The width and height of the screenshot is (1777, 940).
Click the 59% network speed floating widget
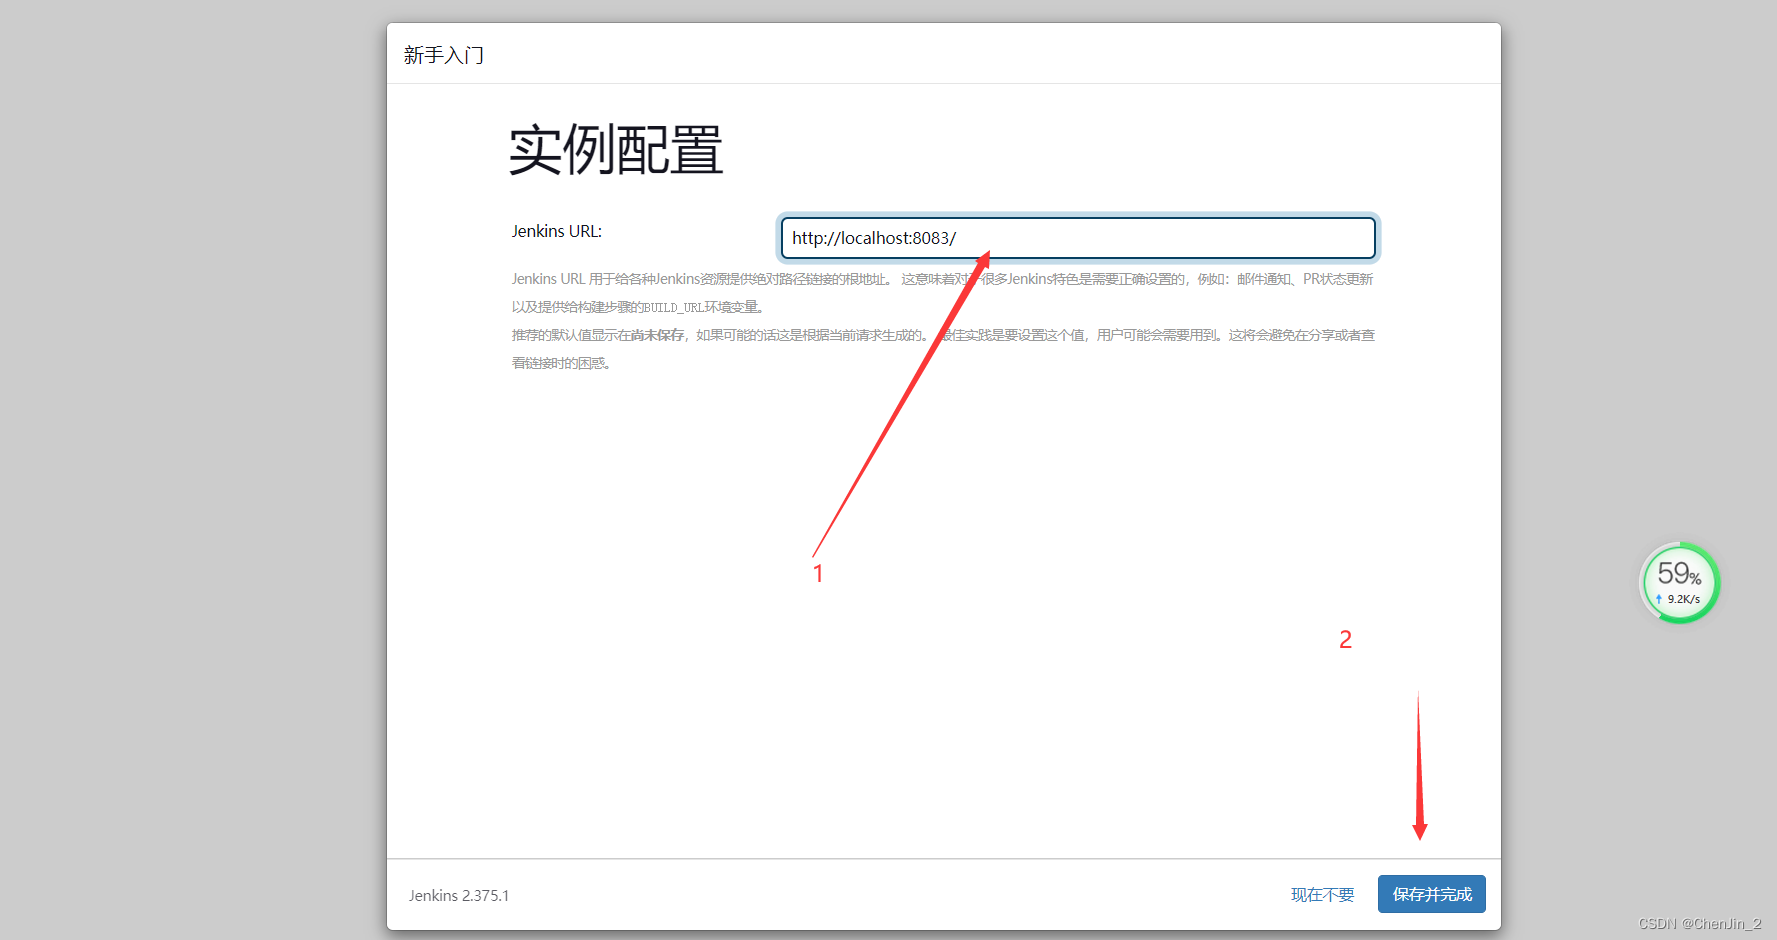tap(1679, 583)
